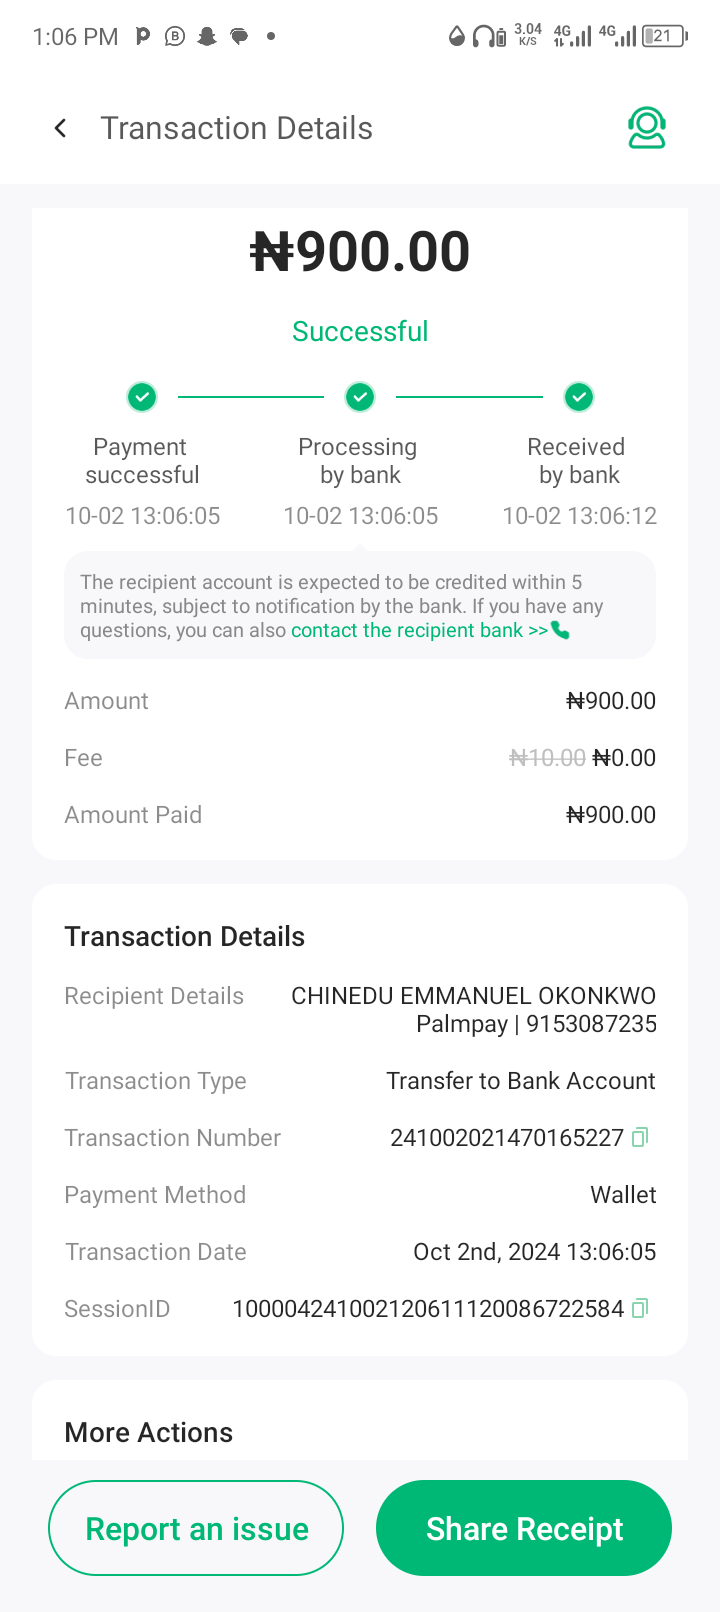Click contact the recipient bank link
The width and height of the screenshot is (720, 1612).
click(x=419, y=630)
